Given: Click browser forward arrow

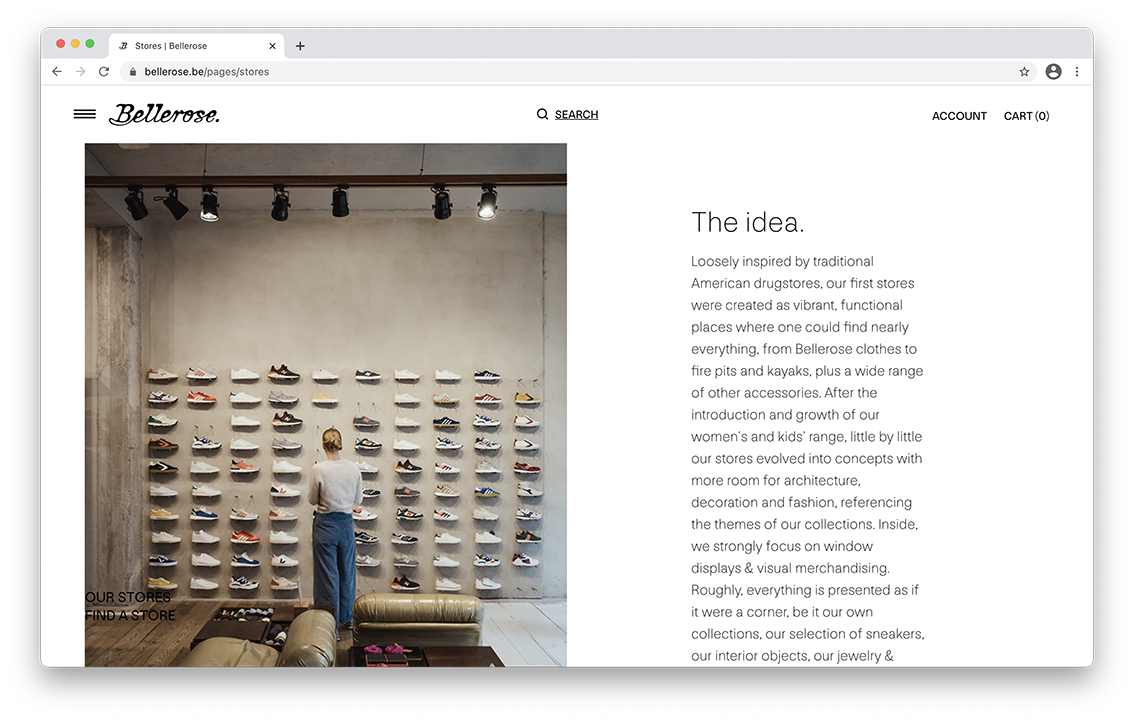Looking at the screenshot, I should pyautogui.click(x=80, y=72).
